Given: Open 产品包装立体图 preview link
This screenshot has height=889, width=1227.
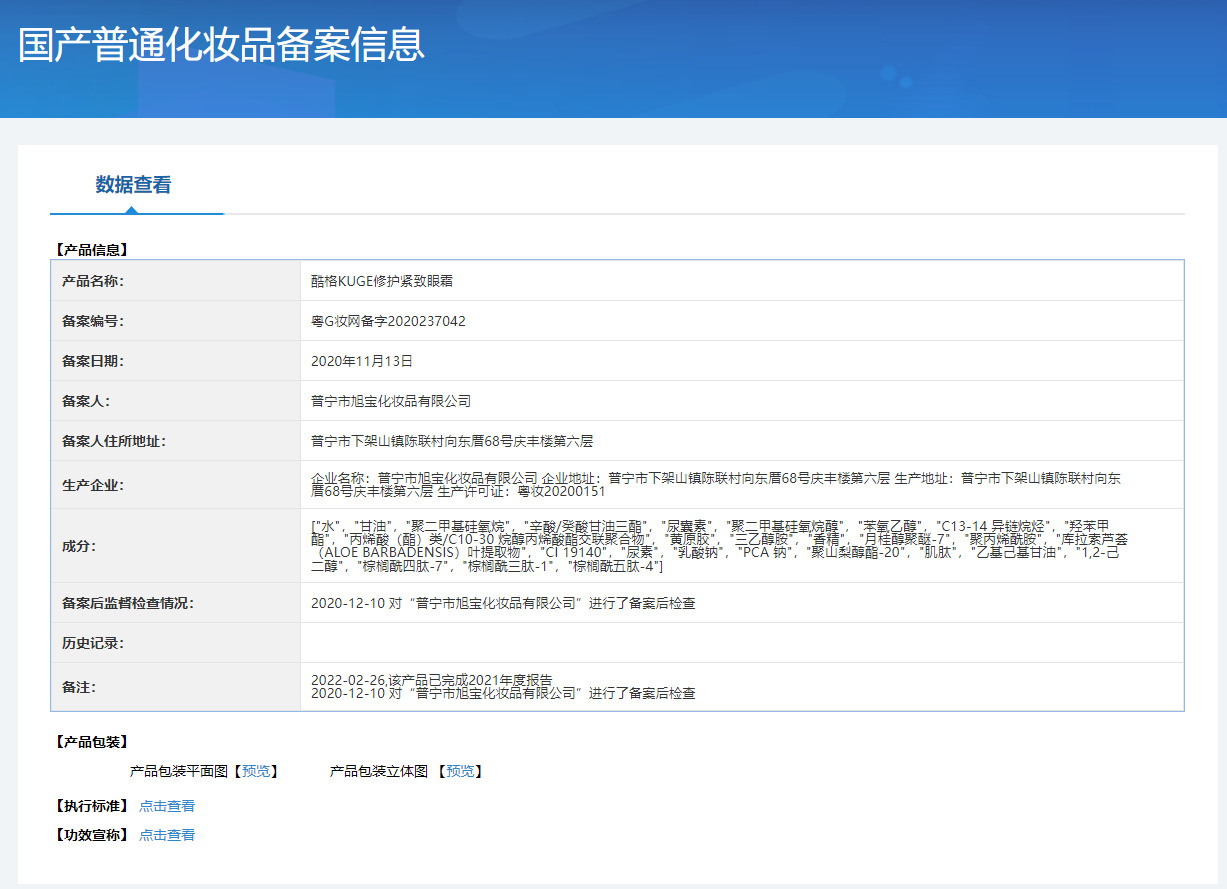Looking at the screenshot, I should coord(463,771).
